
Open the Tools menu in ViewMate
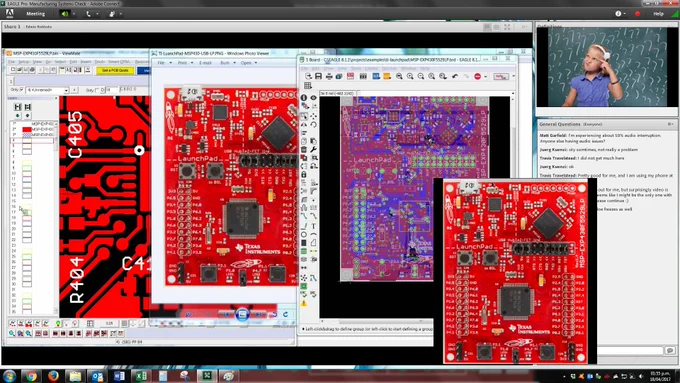pos(100,62)
